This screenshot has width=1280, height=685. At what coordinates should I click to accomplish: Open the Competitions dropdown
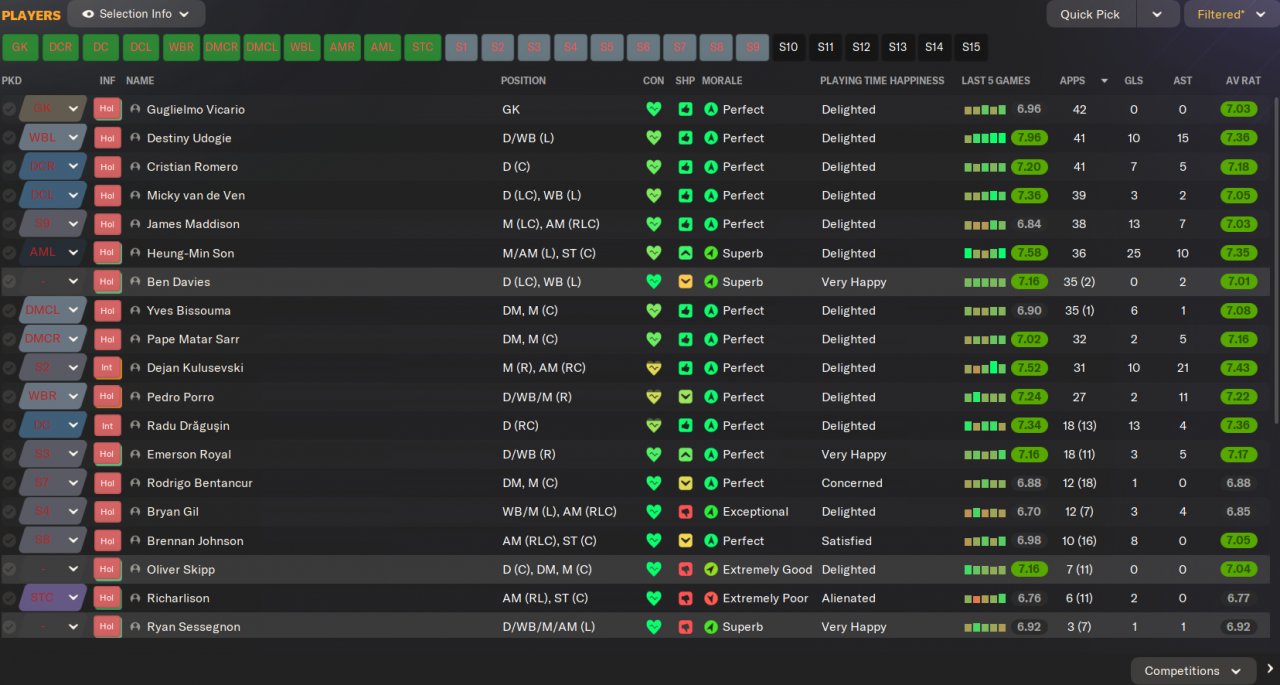coord(1193,671)
